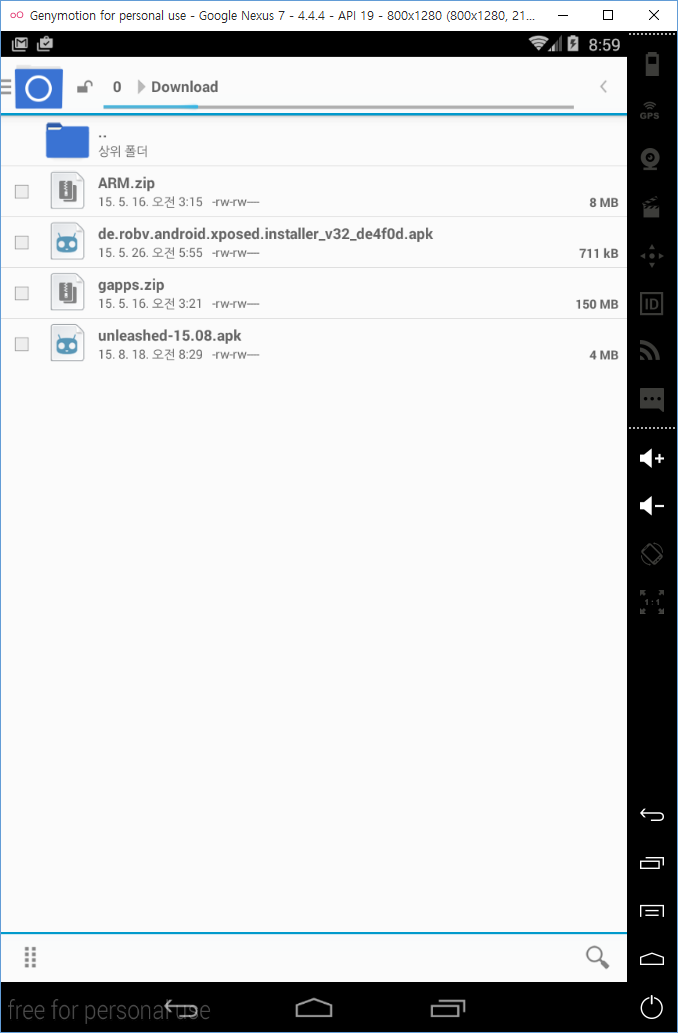Tap the blue file manager app logo
678x1033 pixels.
(38, 87)
